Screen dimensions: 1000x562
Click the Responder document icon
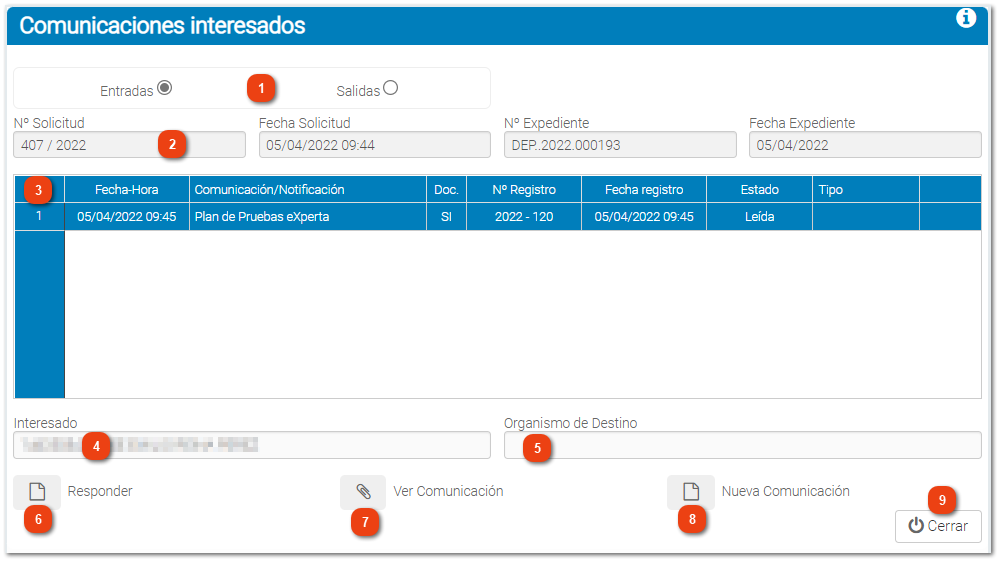coord(37,492)
